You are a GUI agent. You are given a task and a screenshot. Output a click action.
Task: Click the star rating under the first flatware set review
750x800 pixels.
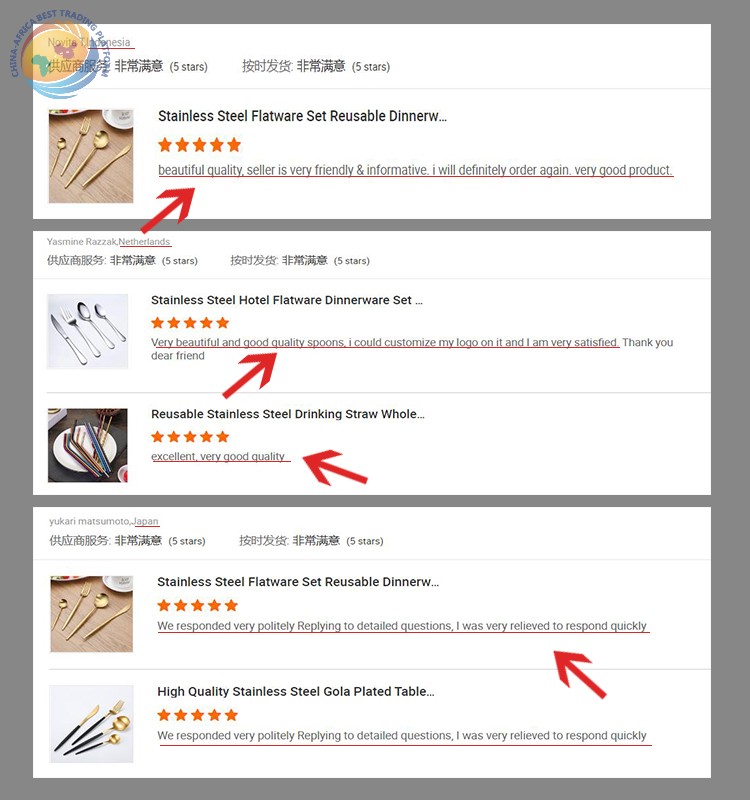(x=199, y=145)
